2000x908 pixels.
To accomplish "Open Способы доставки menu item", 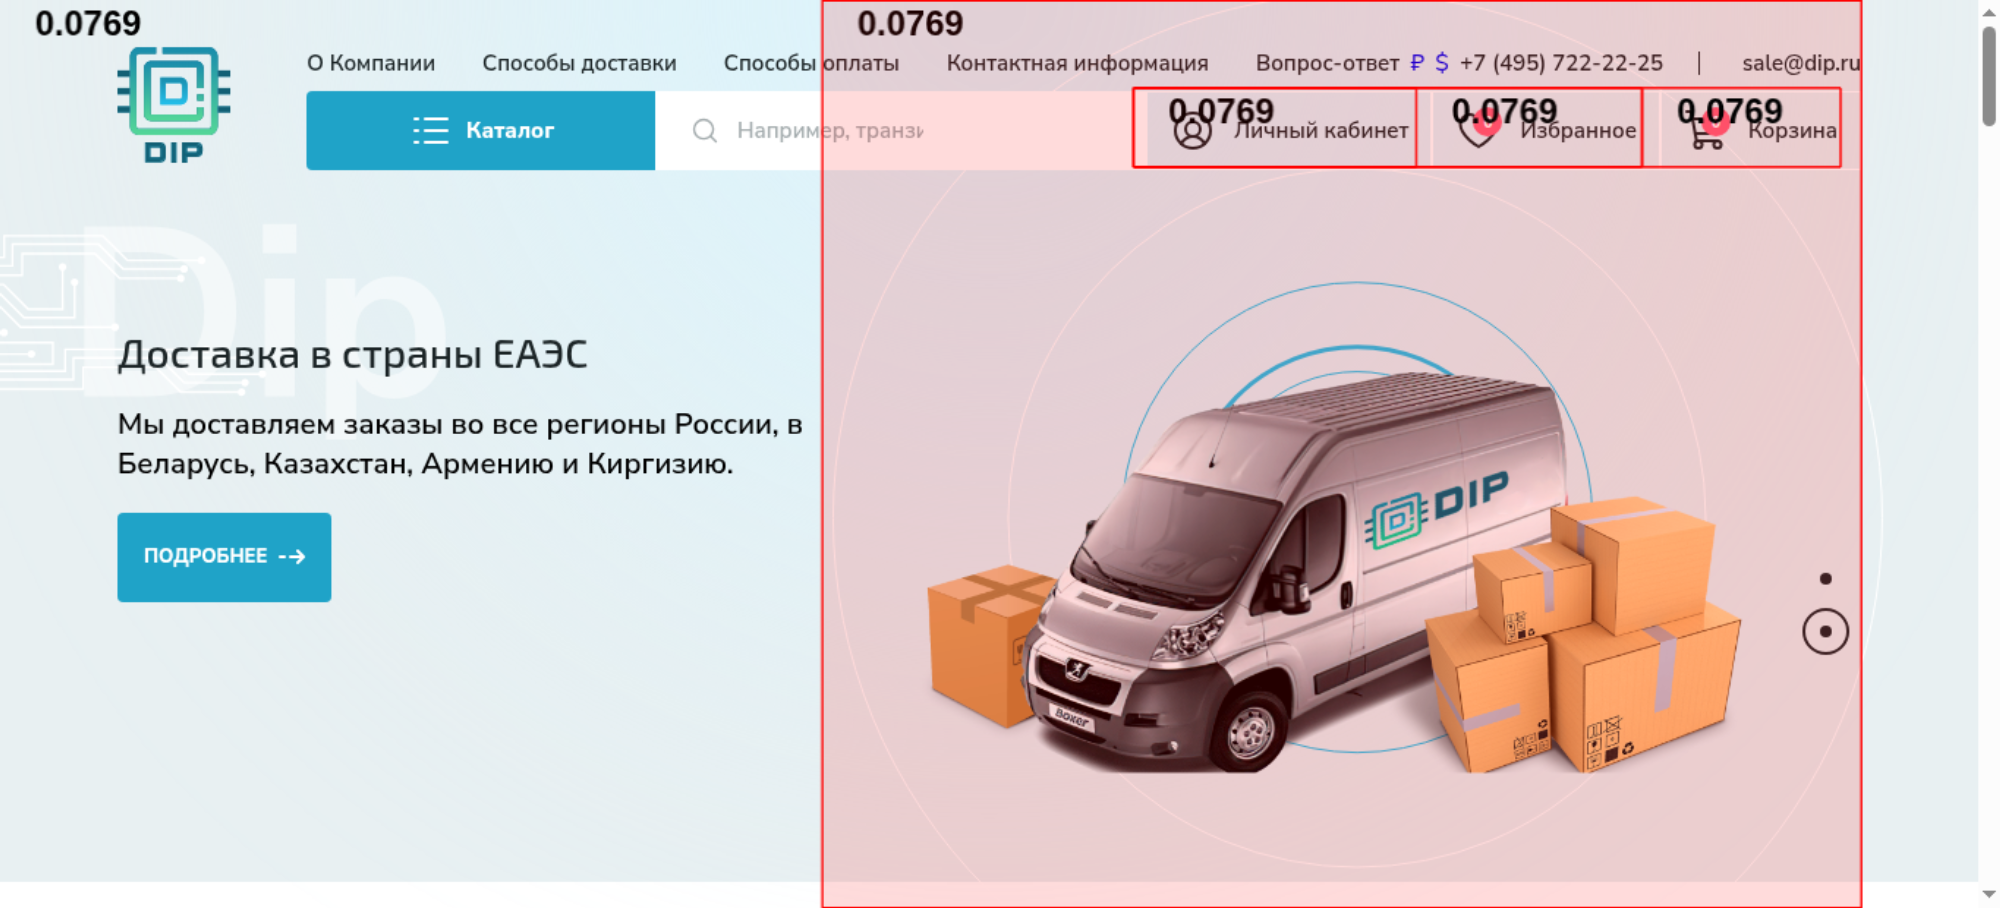I will click(x=579, y=63).
